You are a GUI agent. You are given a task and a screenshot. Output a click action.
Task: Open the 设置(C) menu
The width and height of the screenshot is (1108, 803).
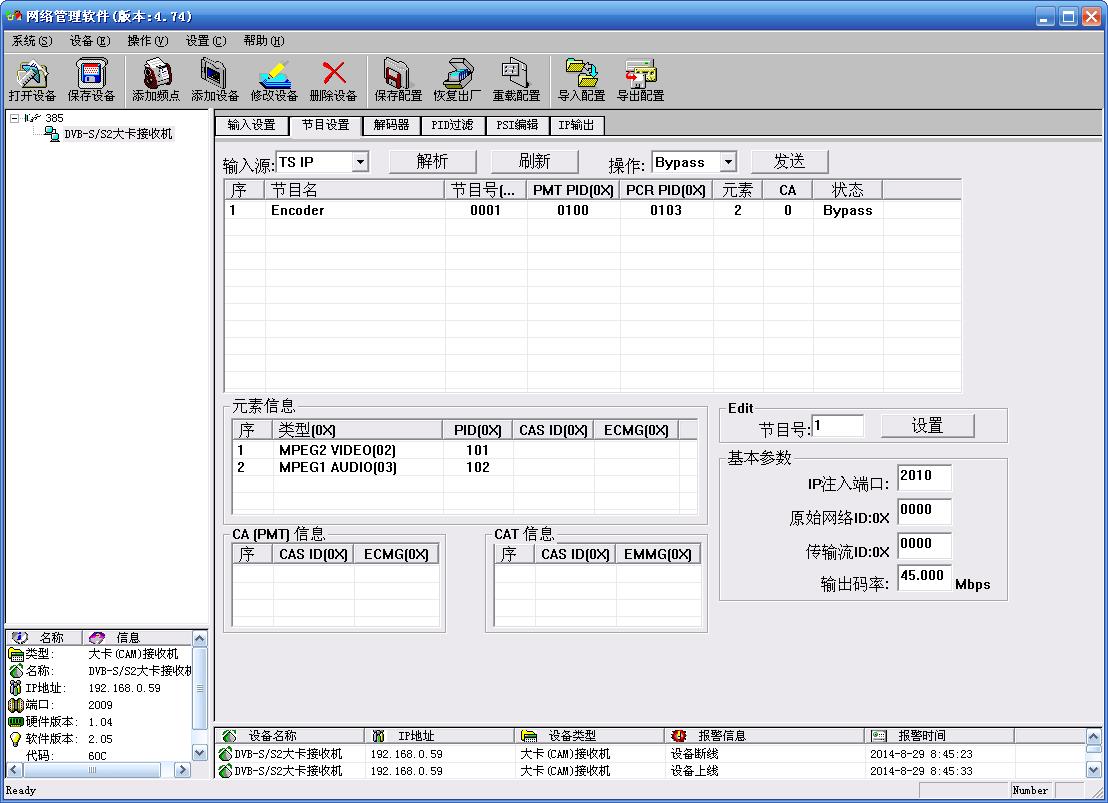point(206,41)
